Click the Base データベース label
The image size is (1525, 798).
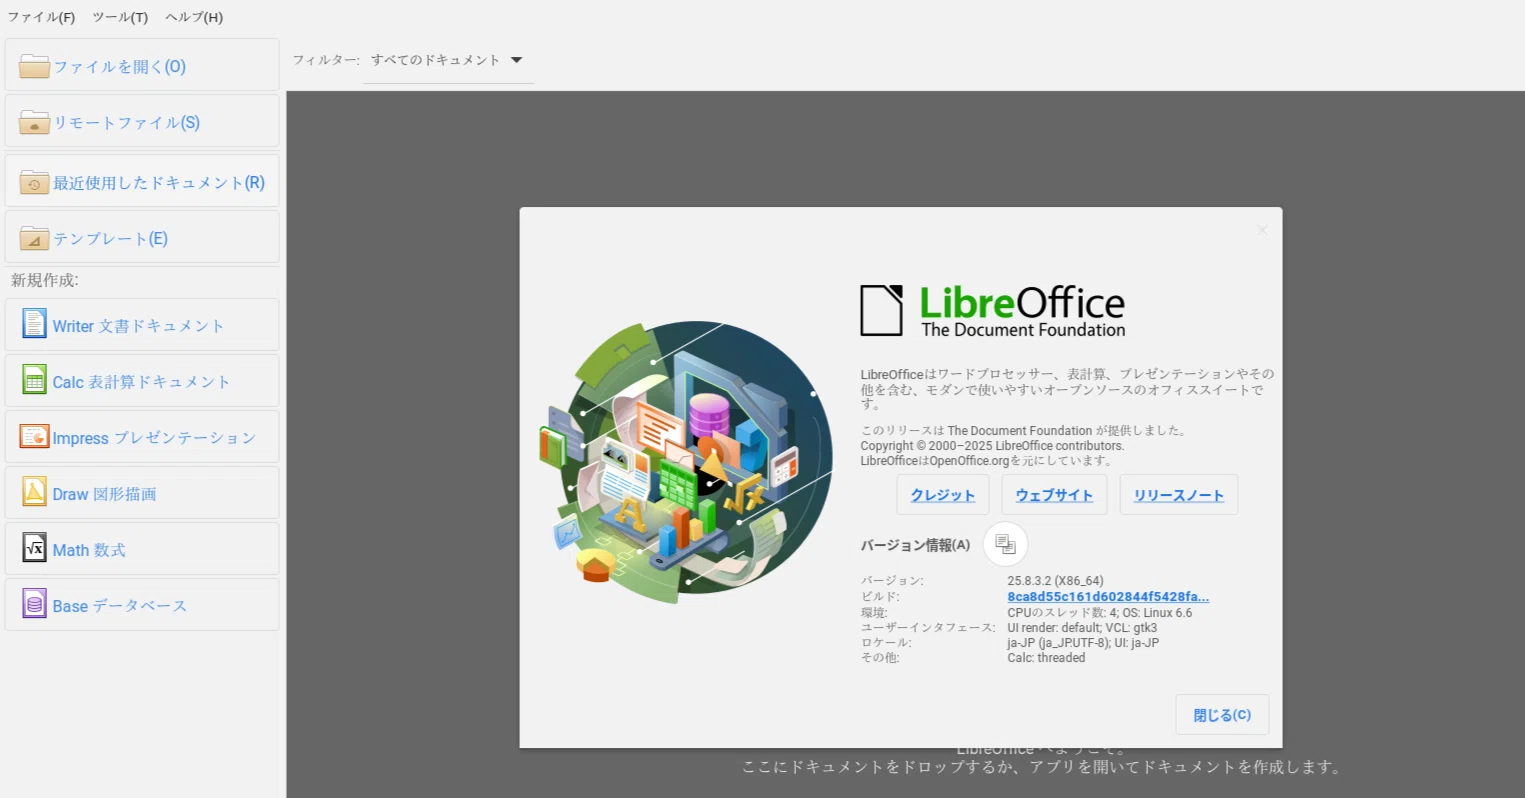pos(120,606)
